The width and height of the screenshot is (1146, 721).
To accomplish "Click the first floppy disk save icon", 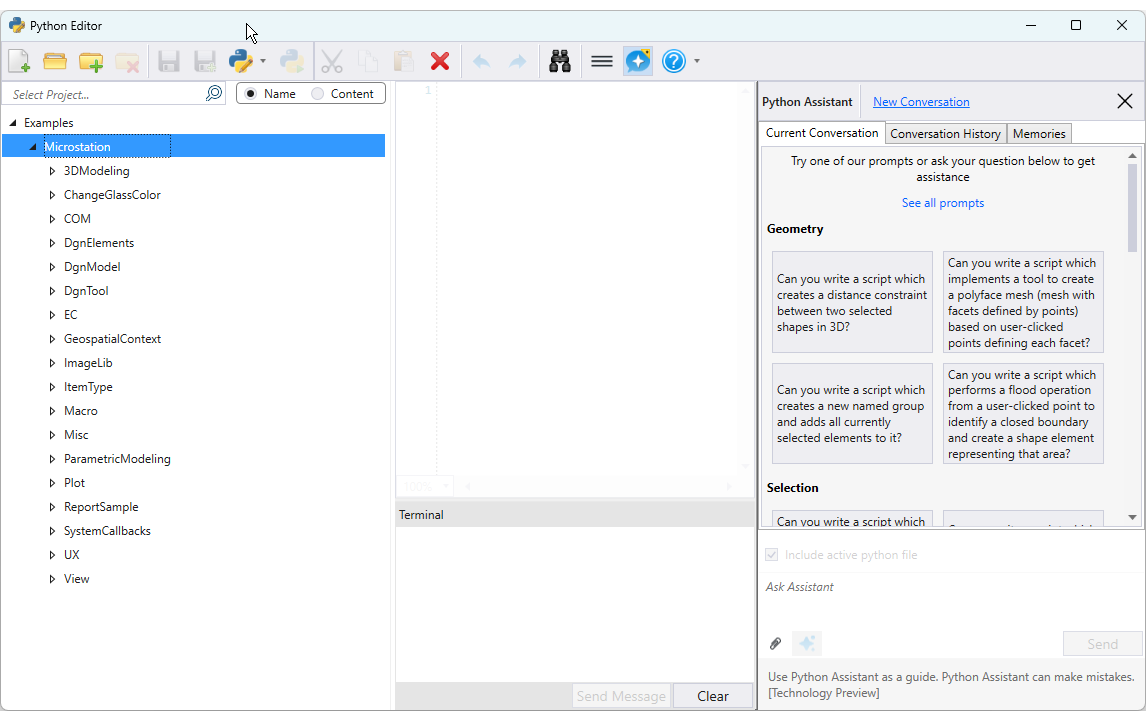I will point(169,61).
